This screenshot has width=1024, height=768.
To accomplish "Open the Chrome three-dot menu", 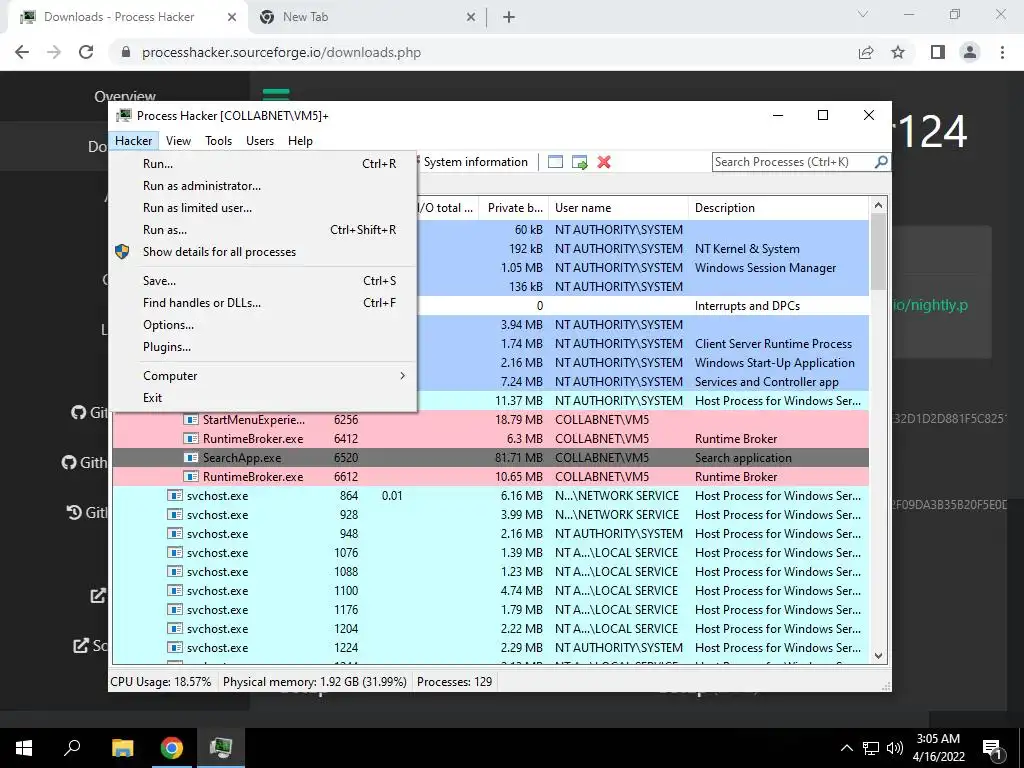I will pyautogui.click(x=1002, y=52).
